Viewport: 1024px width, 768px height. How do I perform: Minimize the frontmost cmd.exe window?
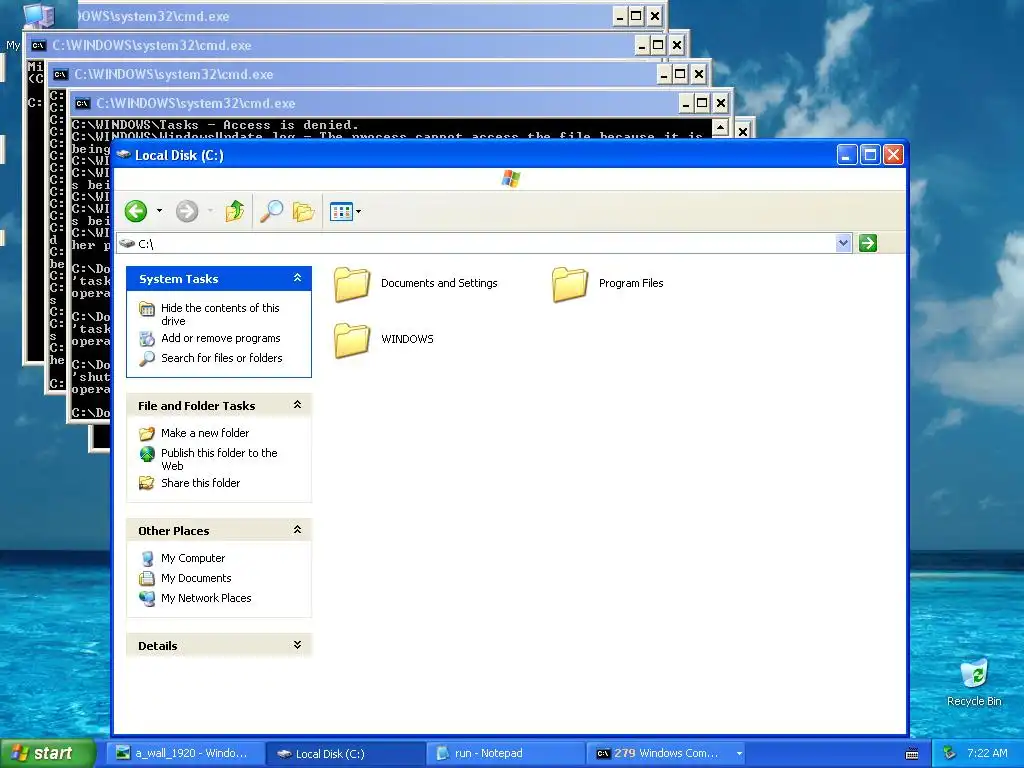click(685, 103)
